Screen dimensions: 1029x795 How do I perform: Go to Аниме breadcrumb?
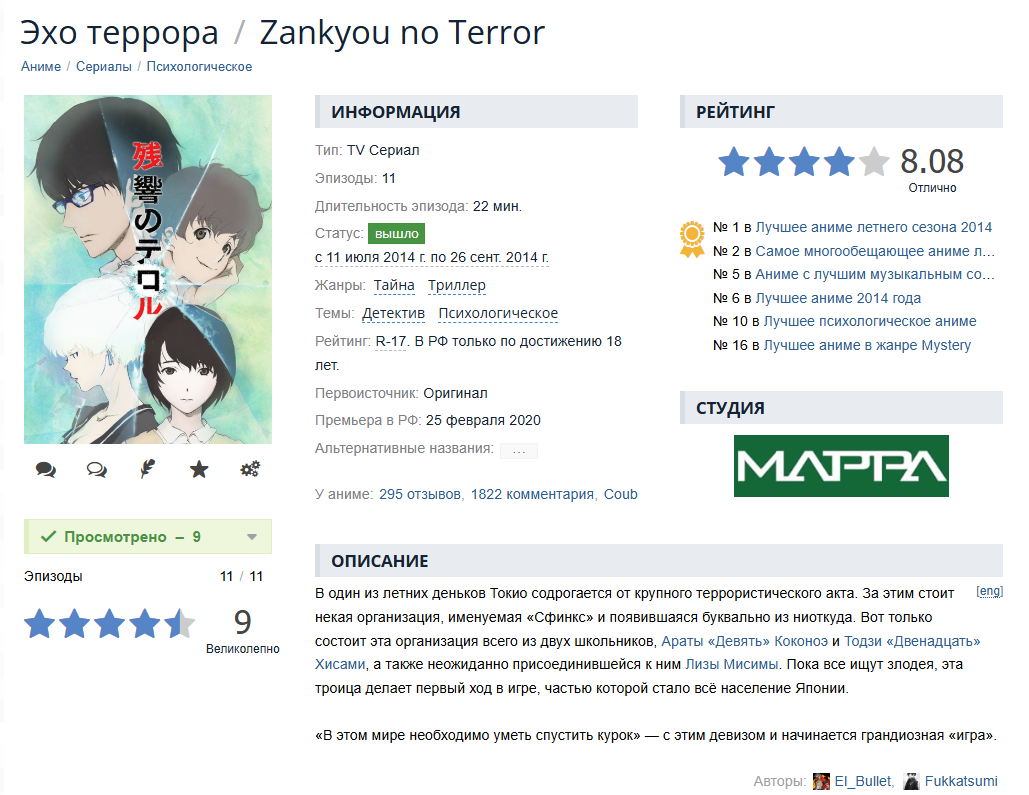41,66
